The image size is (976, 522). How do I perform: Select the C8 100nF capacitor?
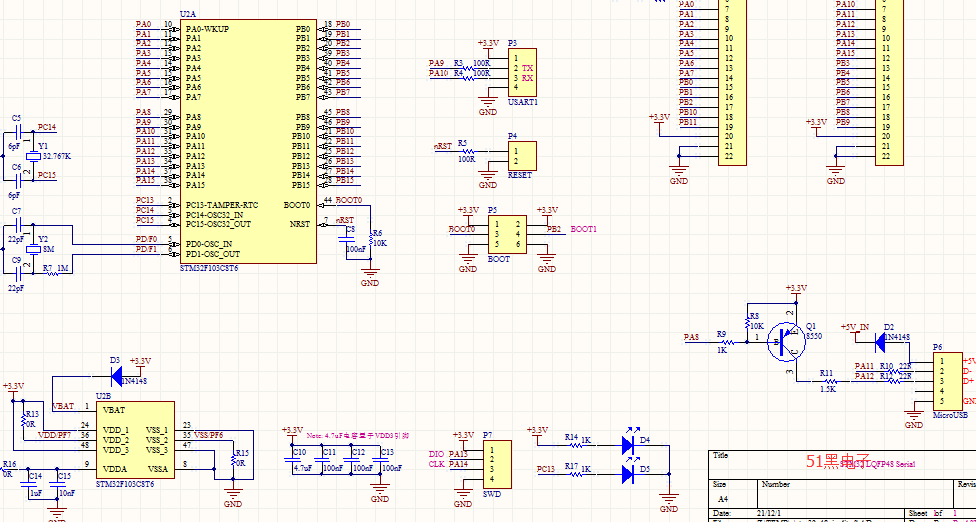tap(346, 240)
